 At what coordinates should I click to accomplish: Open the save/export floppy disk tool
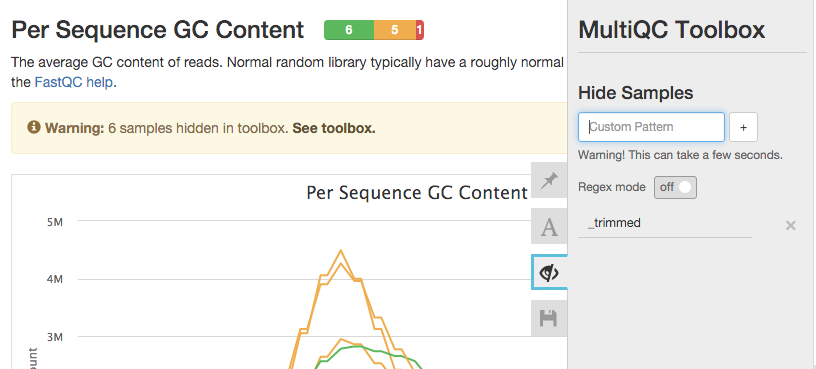tap(549, 317)
